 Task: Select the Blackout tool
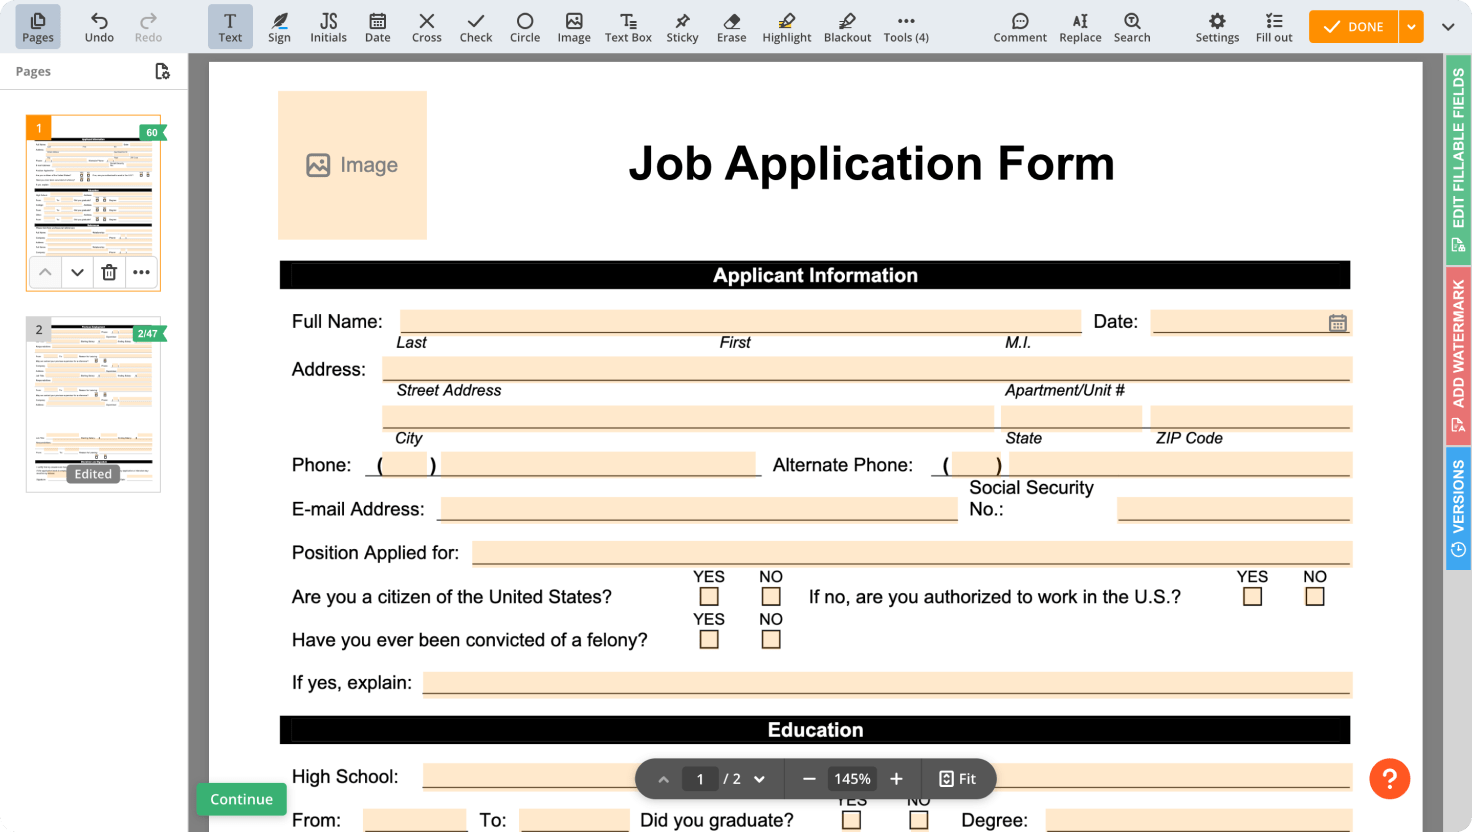tap(846, 26)
